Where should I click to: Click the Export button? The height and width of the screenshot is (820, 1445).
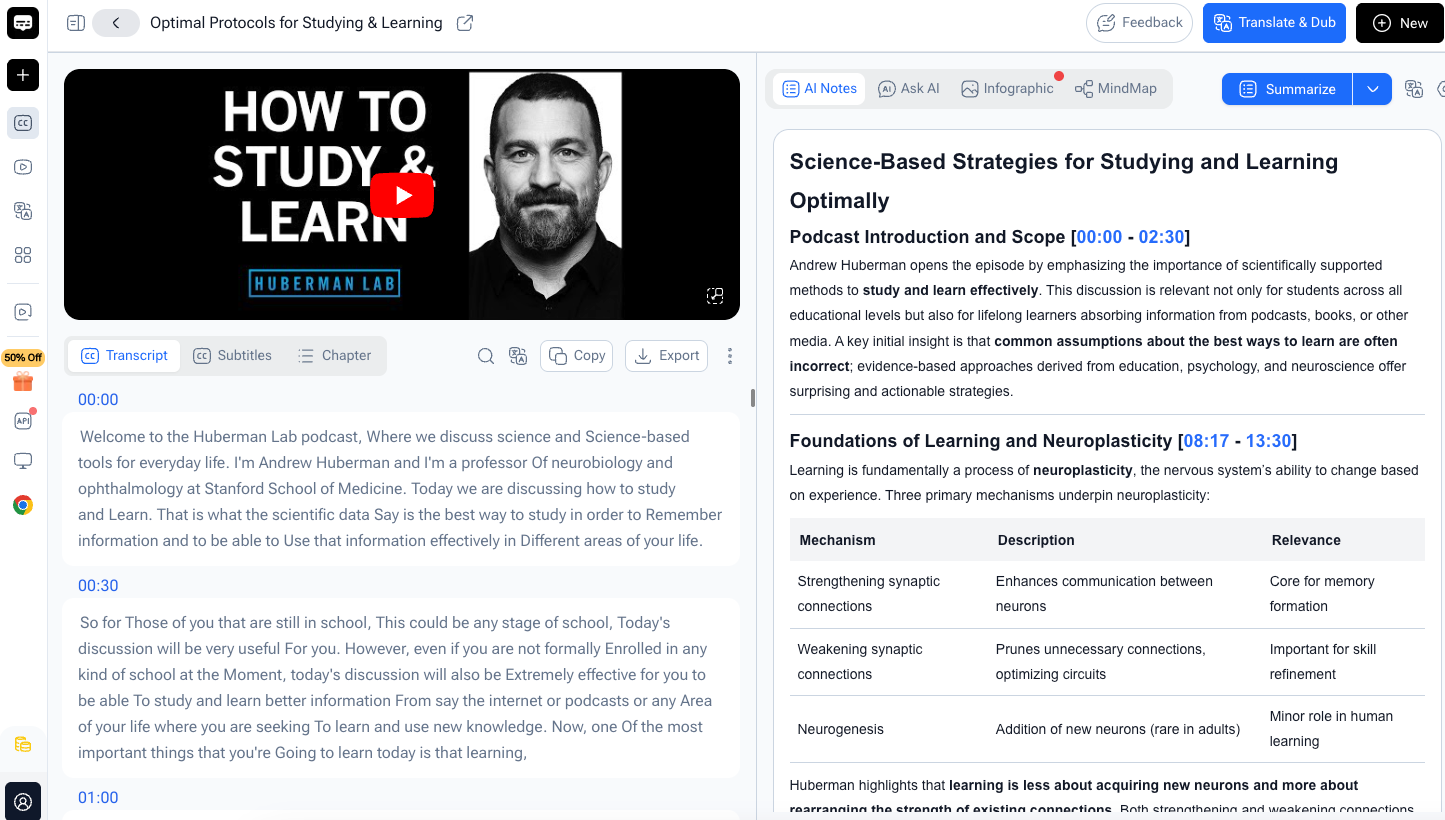(667, 356)
